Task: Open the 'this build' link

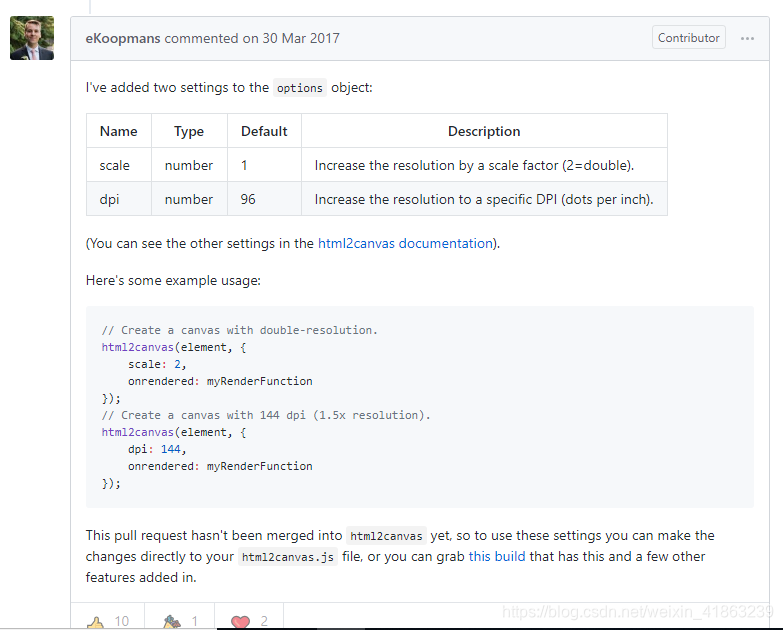Action: (497, 556)
